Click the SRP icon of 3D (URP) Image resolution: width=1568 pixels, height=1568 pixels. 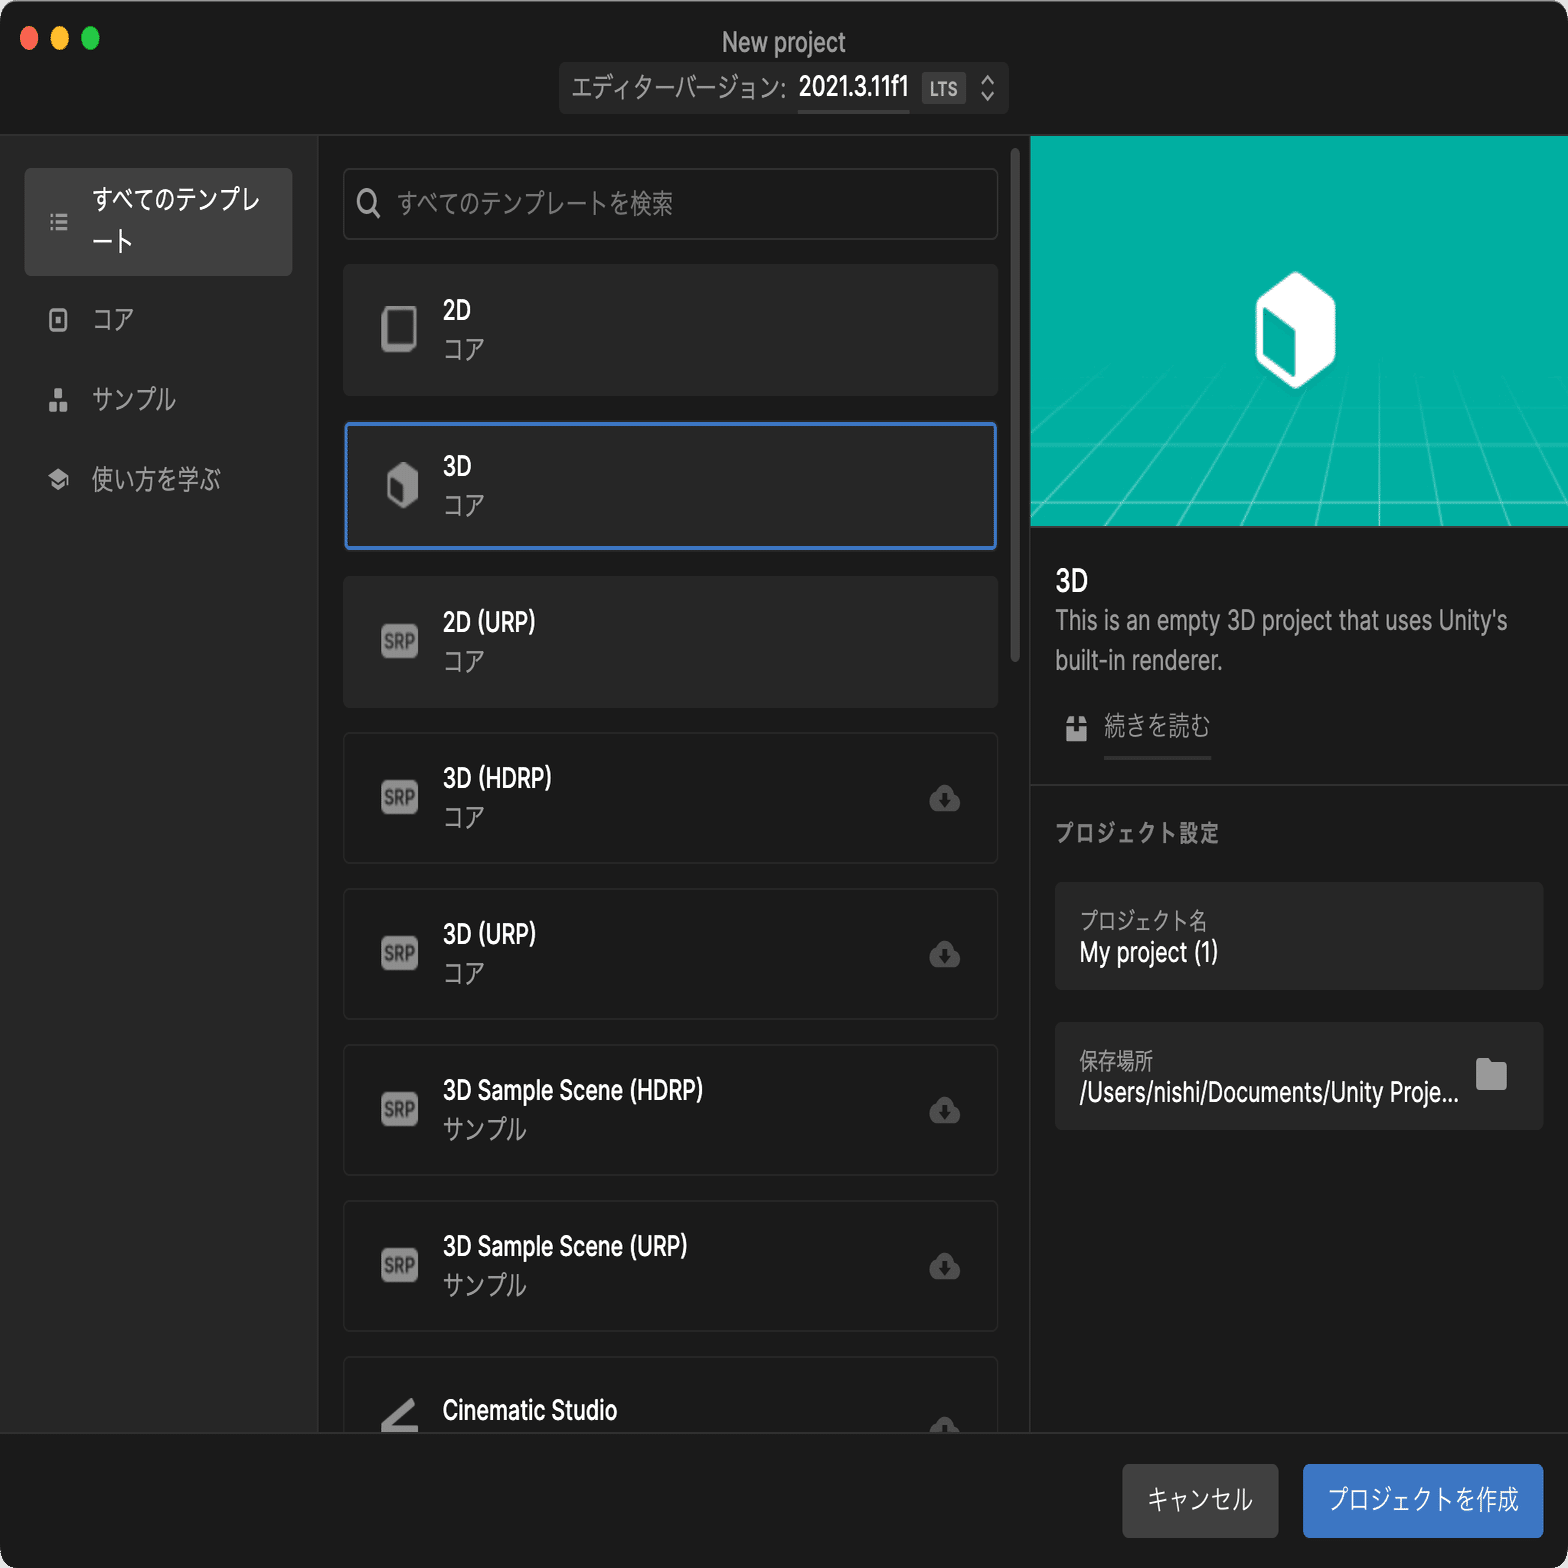400,953
